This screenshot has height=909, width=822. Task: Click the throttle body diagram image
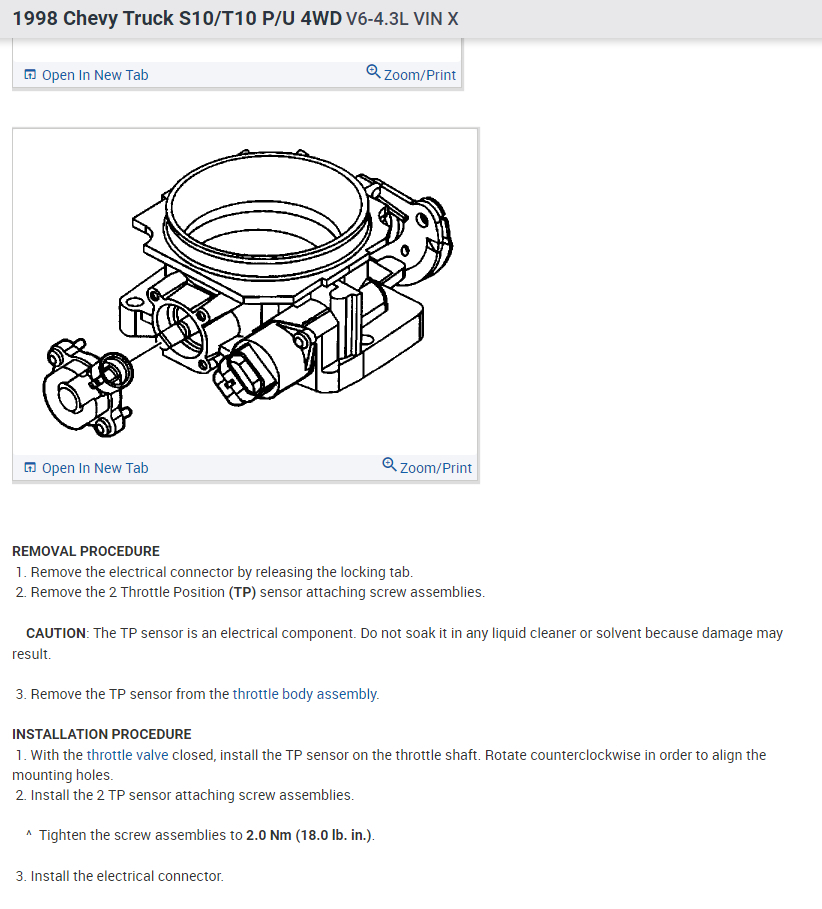pos(246,293)
